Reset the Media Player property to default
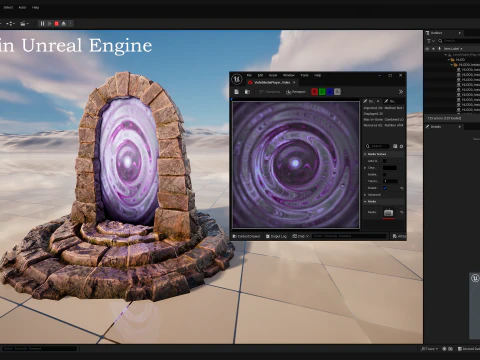 (402, 212)
